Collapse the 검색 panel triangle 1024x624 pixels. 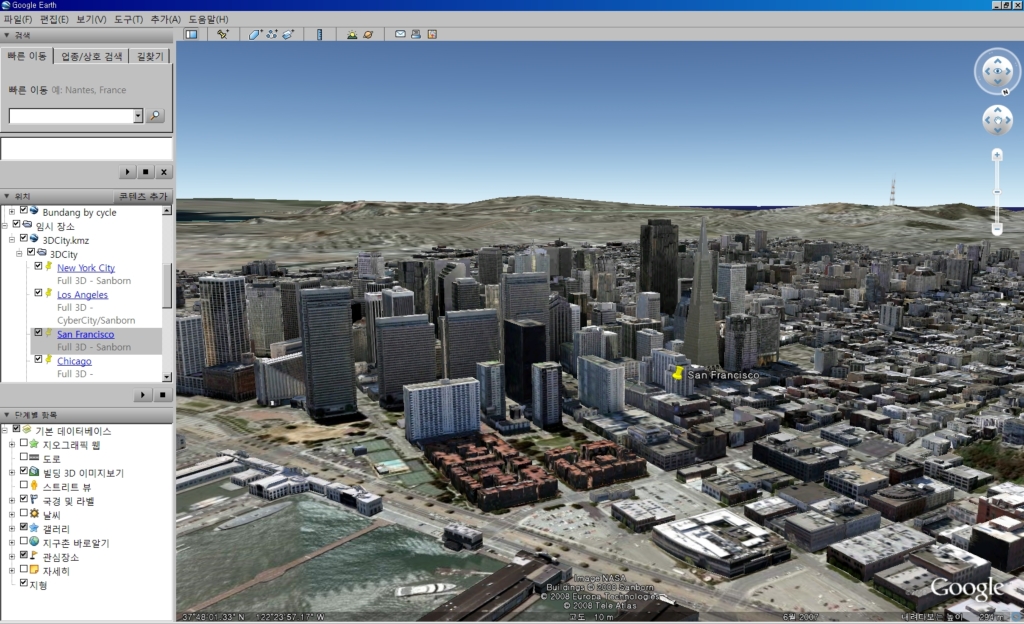pyautogui.click(x=7, y=35)
